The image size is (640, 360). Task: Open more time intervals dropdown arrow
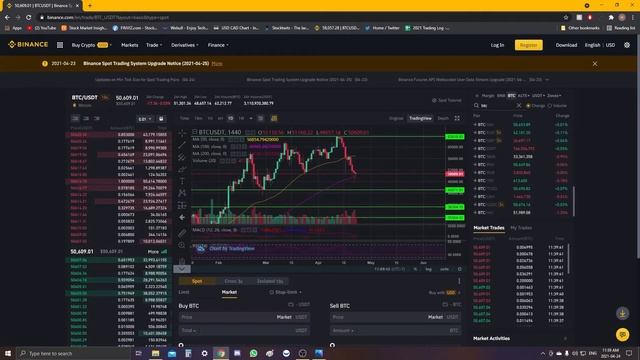click(x=251, y=118)
